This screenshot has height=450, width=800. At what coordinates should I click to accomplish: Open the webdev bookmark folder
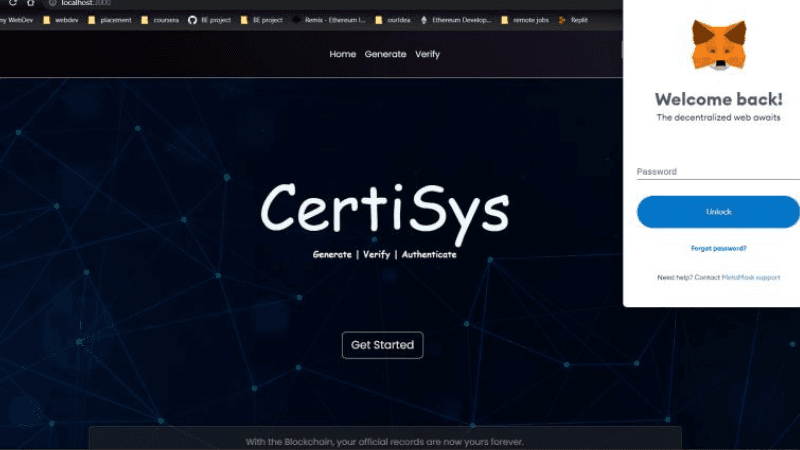[61, 20]
